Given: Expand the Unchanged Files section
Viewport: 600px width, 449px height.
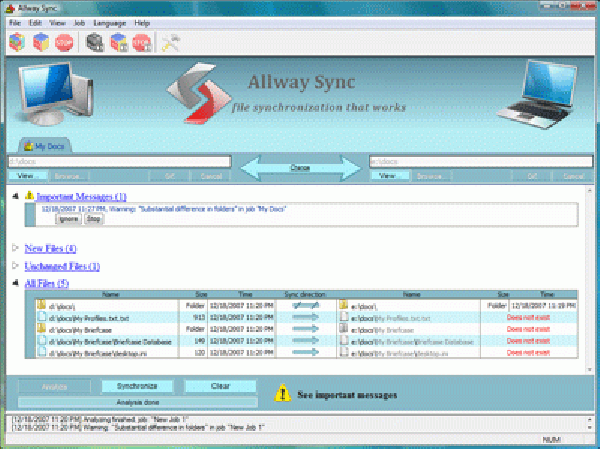Looking at the screenshot, I should click(x=15, y=266).
